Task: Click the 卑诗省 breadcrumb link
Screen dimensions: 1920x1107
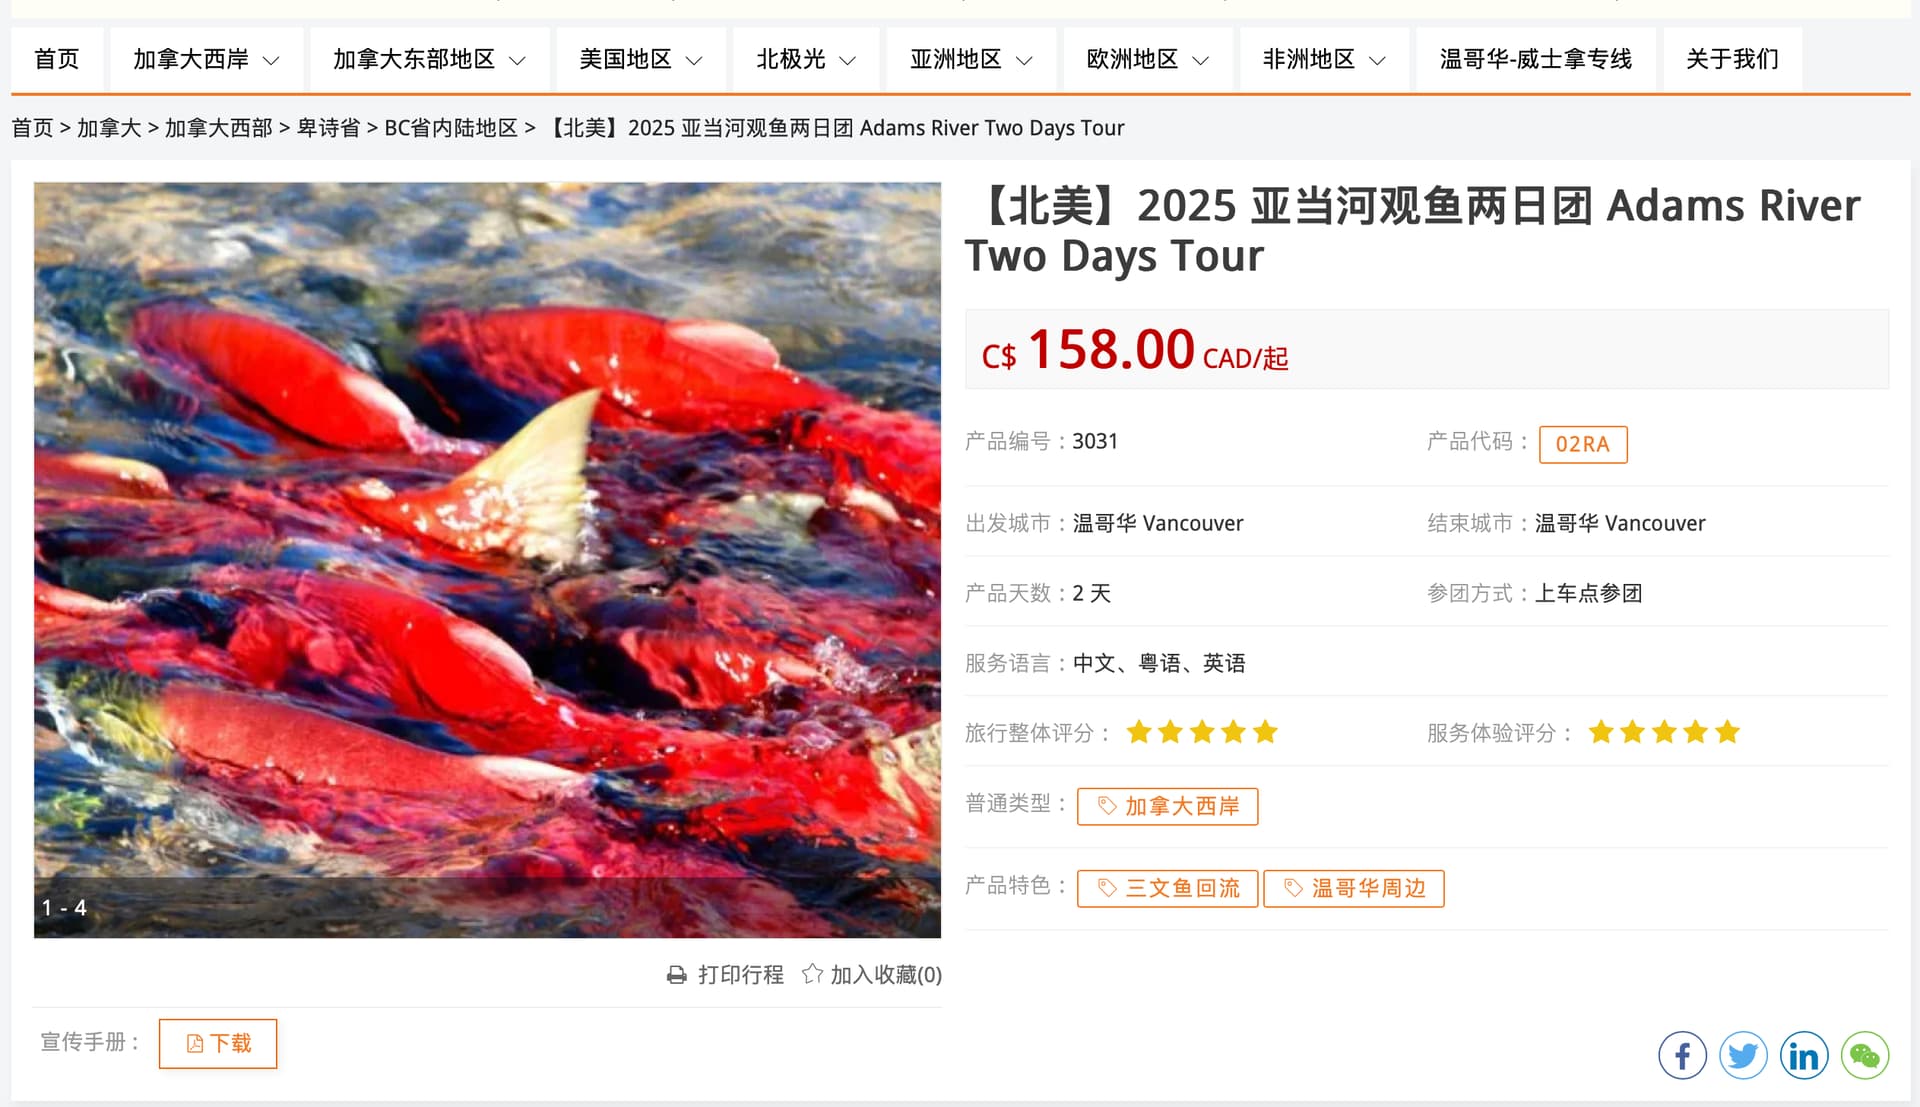Action: (x=328, y=128)
